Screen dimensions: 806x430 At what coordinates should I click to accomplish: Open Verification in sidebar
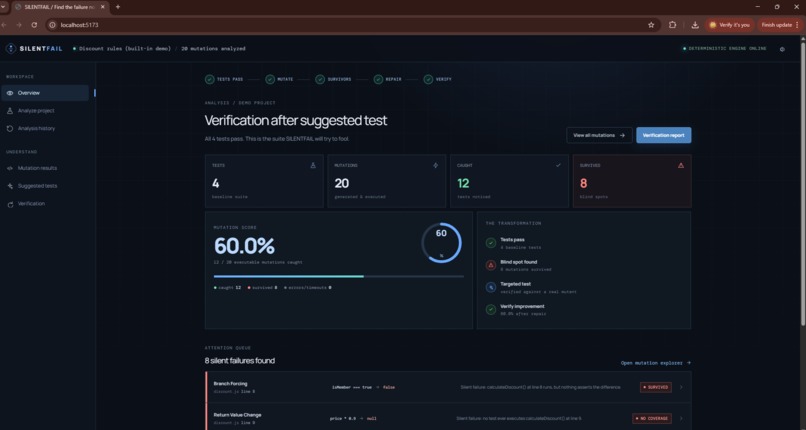tap(45, 204)
